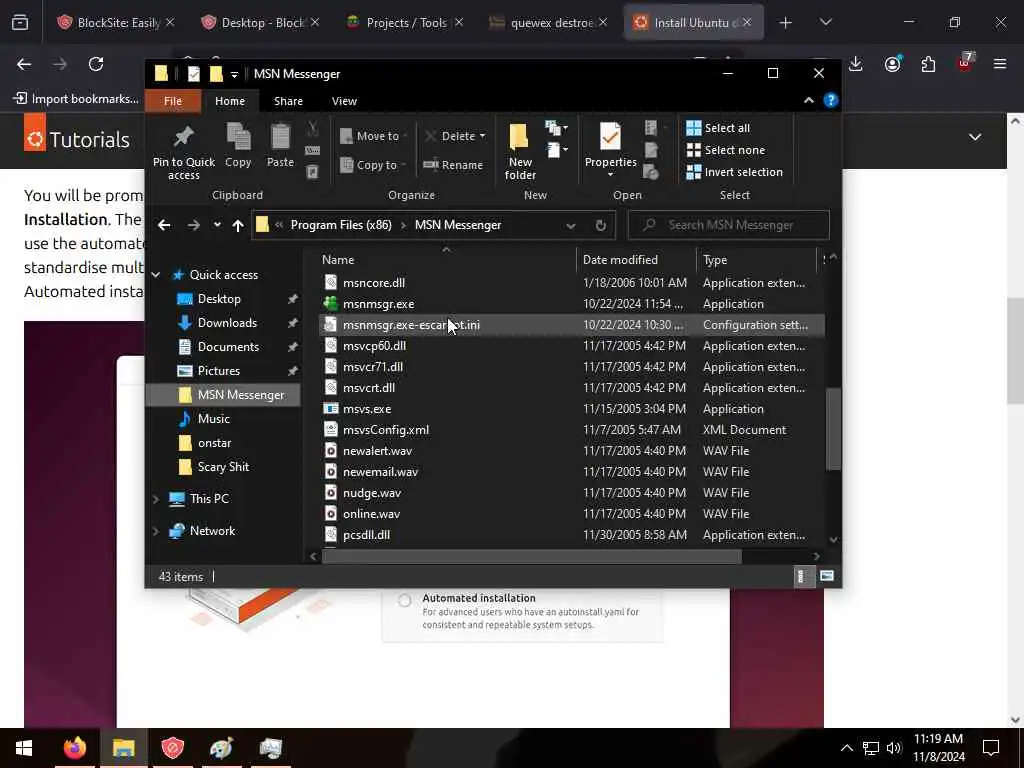Open Firefox hamburger menu
The image size is (1024, 768).
1000,64
